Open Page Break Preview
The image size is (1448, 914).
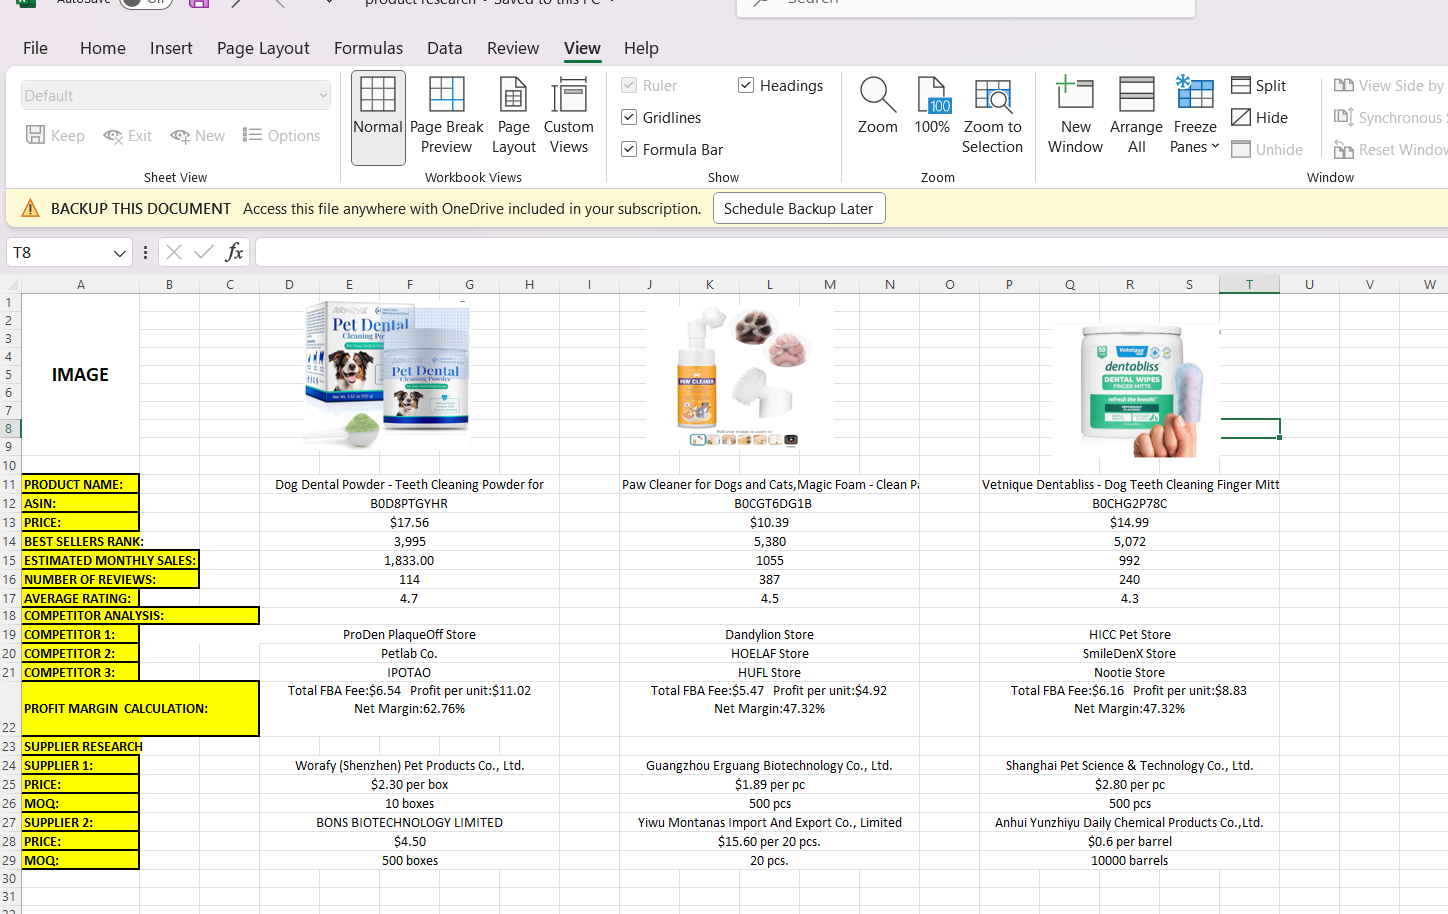coord(446,117)
